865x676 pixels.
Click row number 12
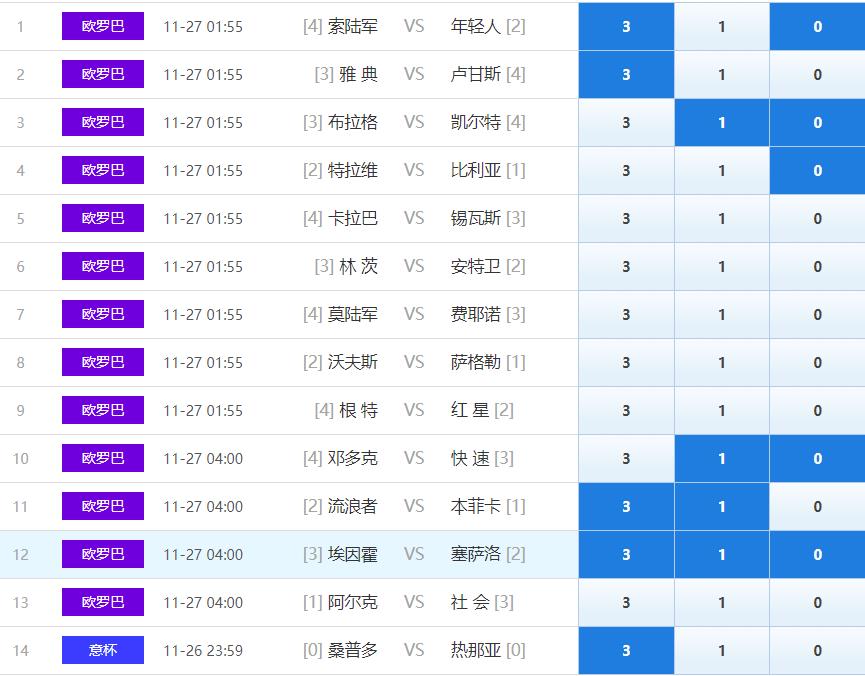tap(20, 555)
